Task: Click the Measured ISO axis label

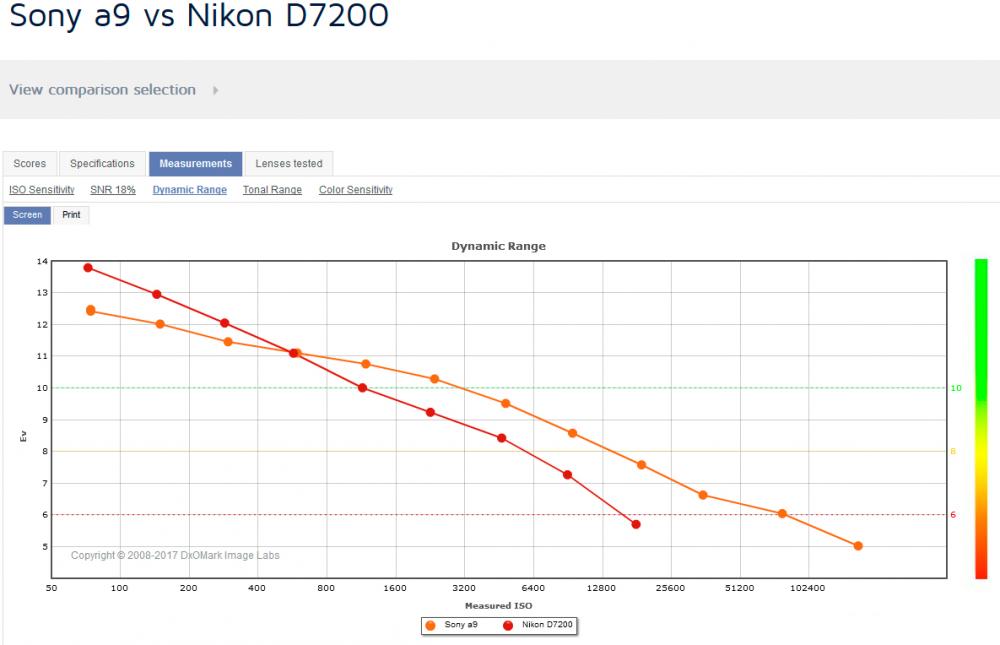Action: tap(499, 605)
